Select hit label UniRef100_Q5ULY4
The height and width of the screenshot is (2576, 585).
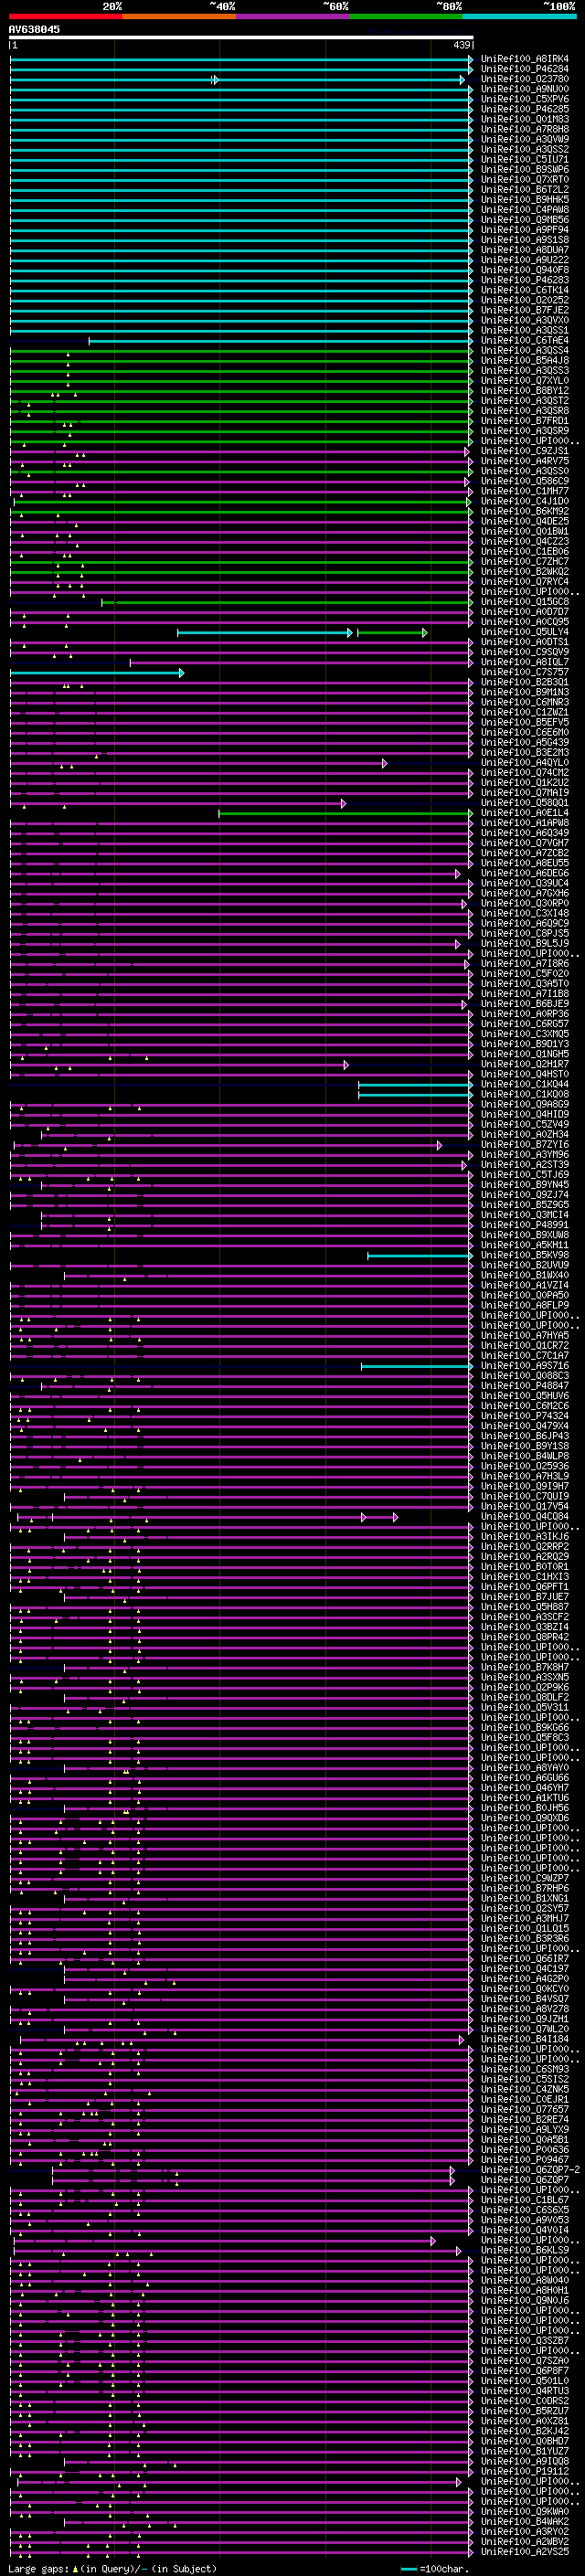point(524,632)
